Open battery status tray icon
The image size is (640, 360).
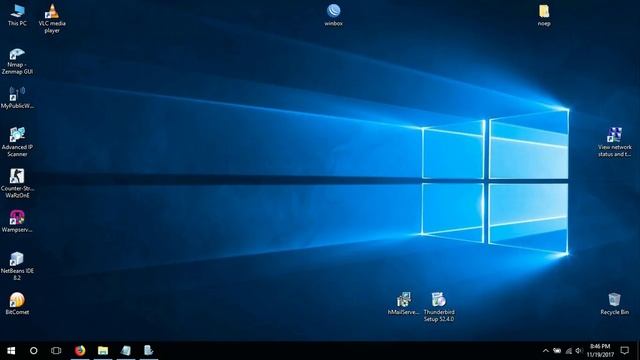[557, 351]
